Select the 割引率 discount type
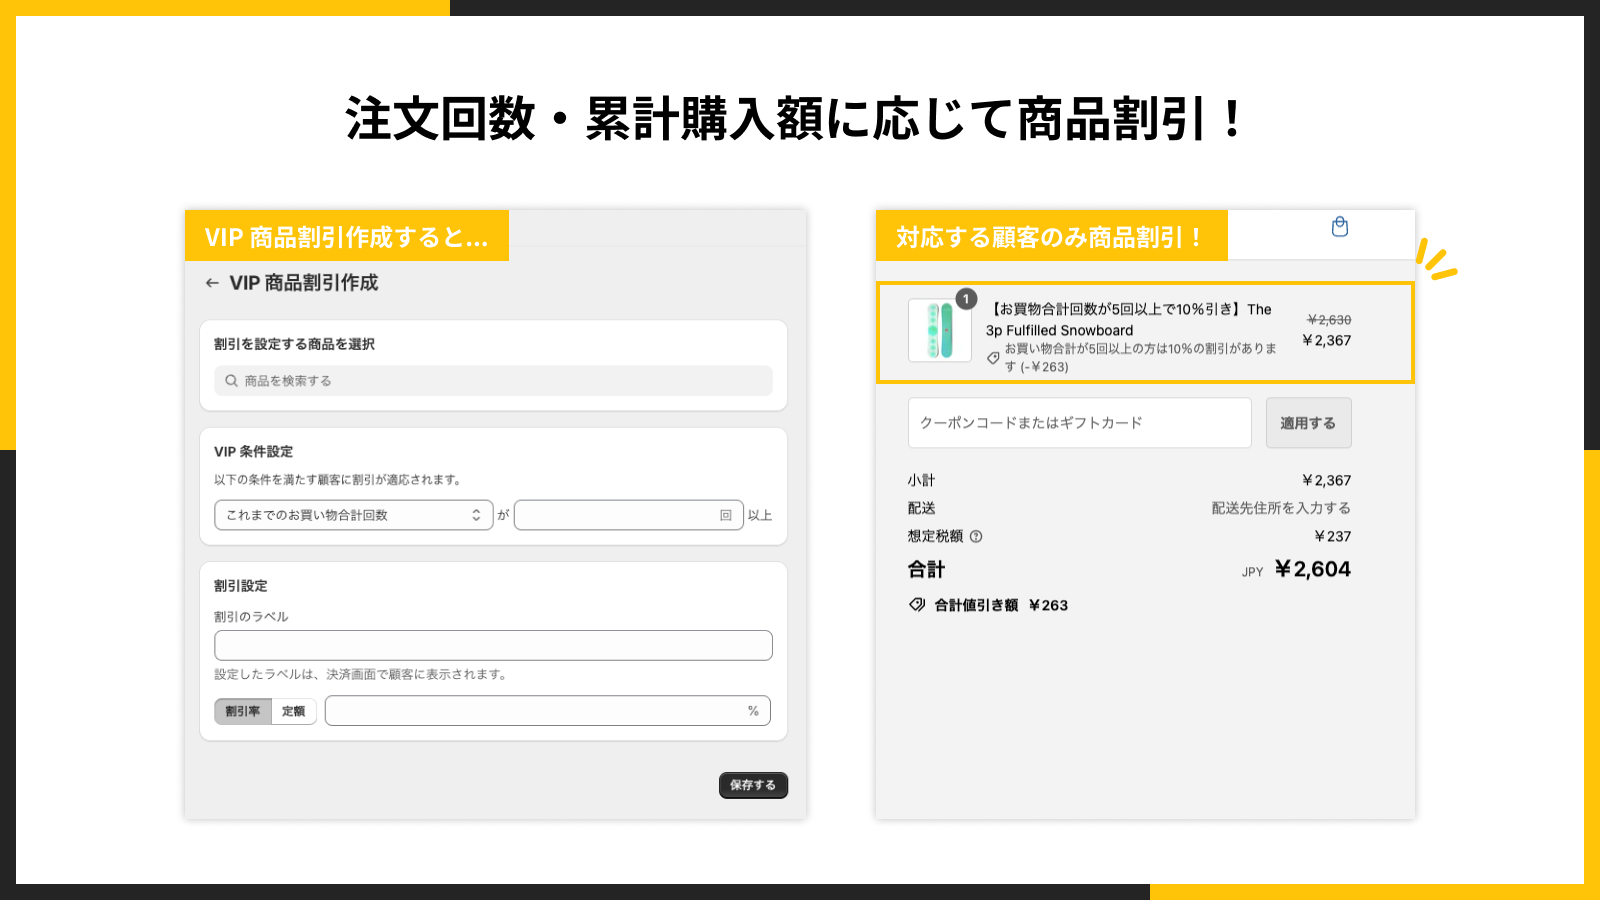 point(241,711)
